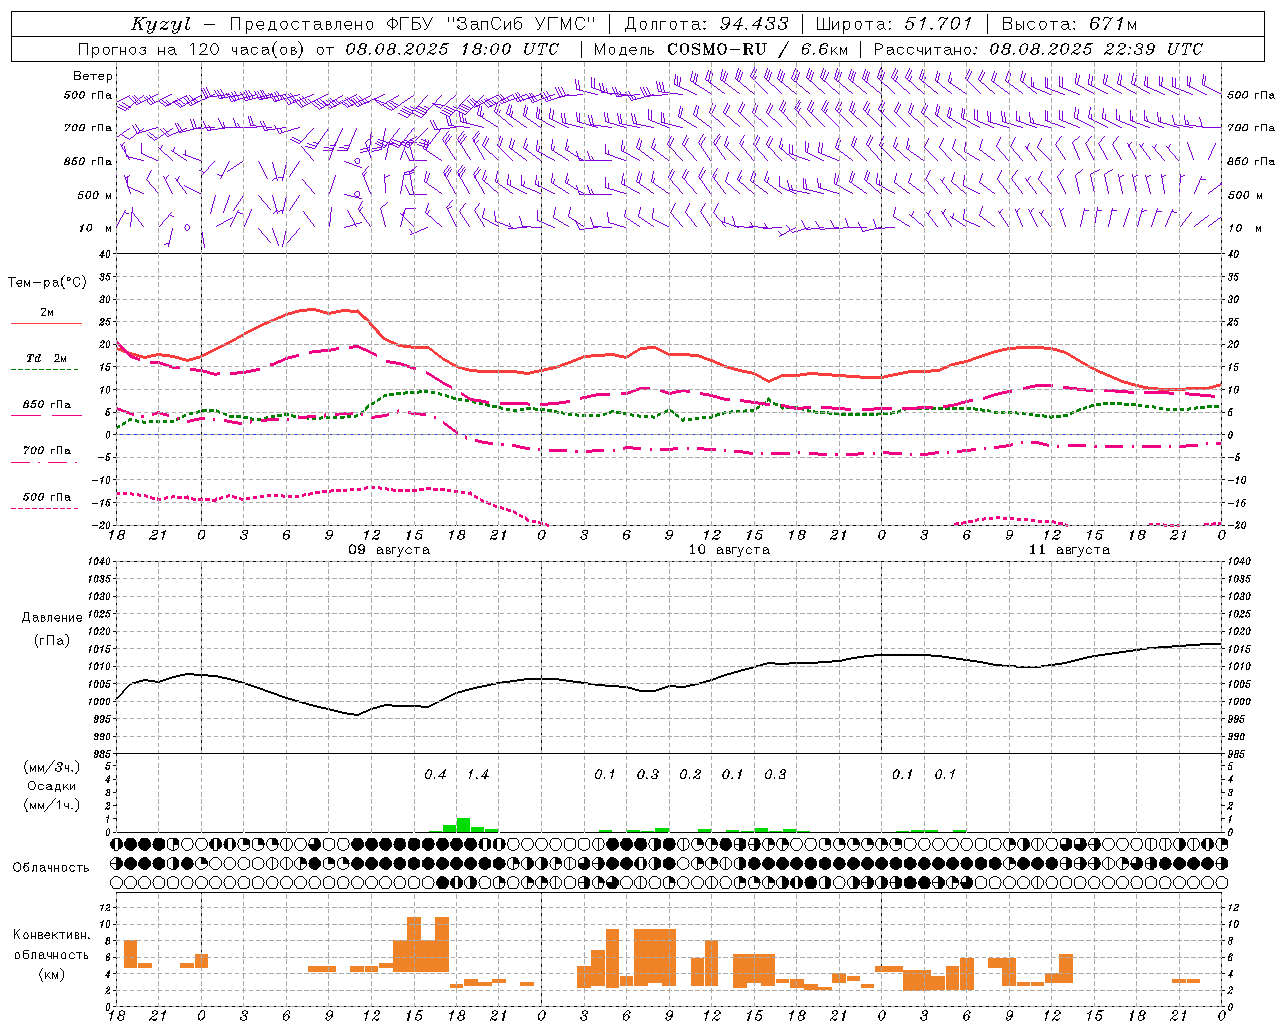The width and height of the screenshot is (1280, 1024).
Task: Click the computed time Рассчитано: 08.08.2025 22:39 UTC
Action: point(1038,49)
